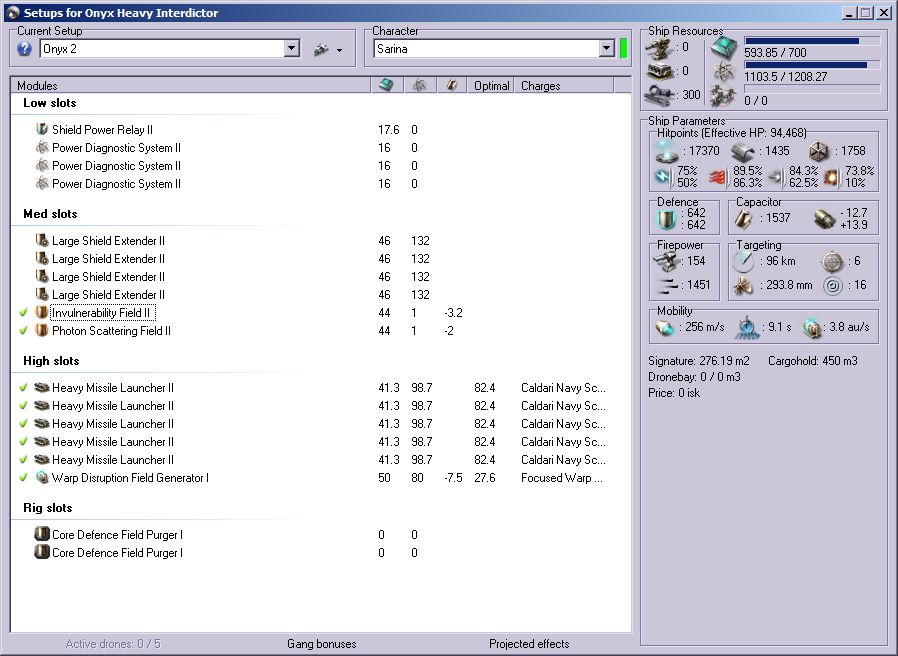898x656 pixels.
Task: Click the Dronebay: 0 / 0 m3 text
Action: 694,377
